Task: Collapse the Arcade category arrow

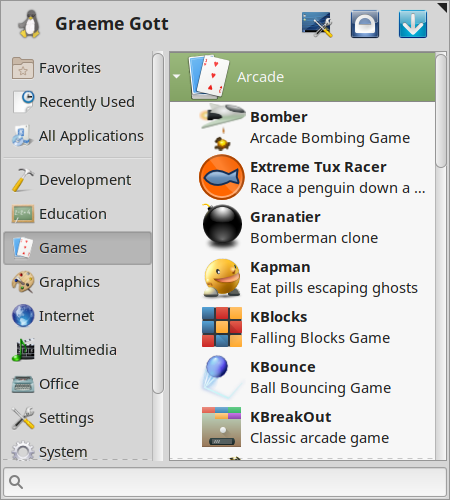Action: 177,77
